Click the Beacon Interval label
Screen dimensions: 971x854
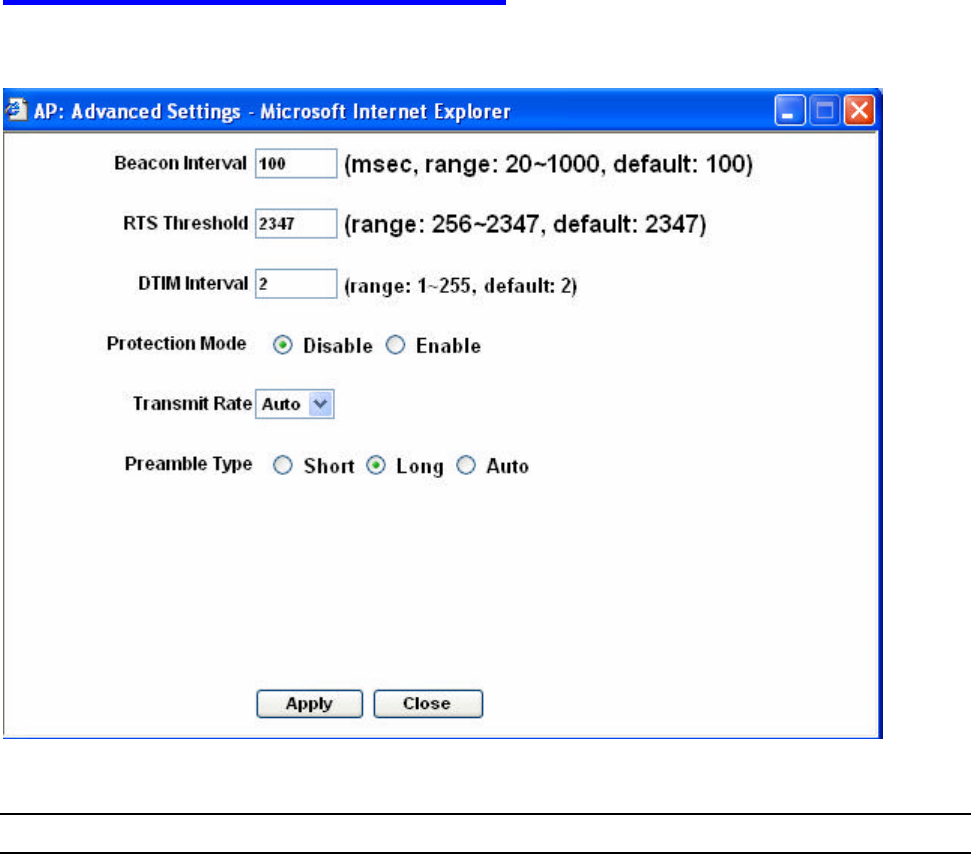click(180, 163)
